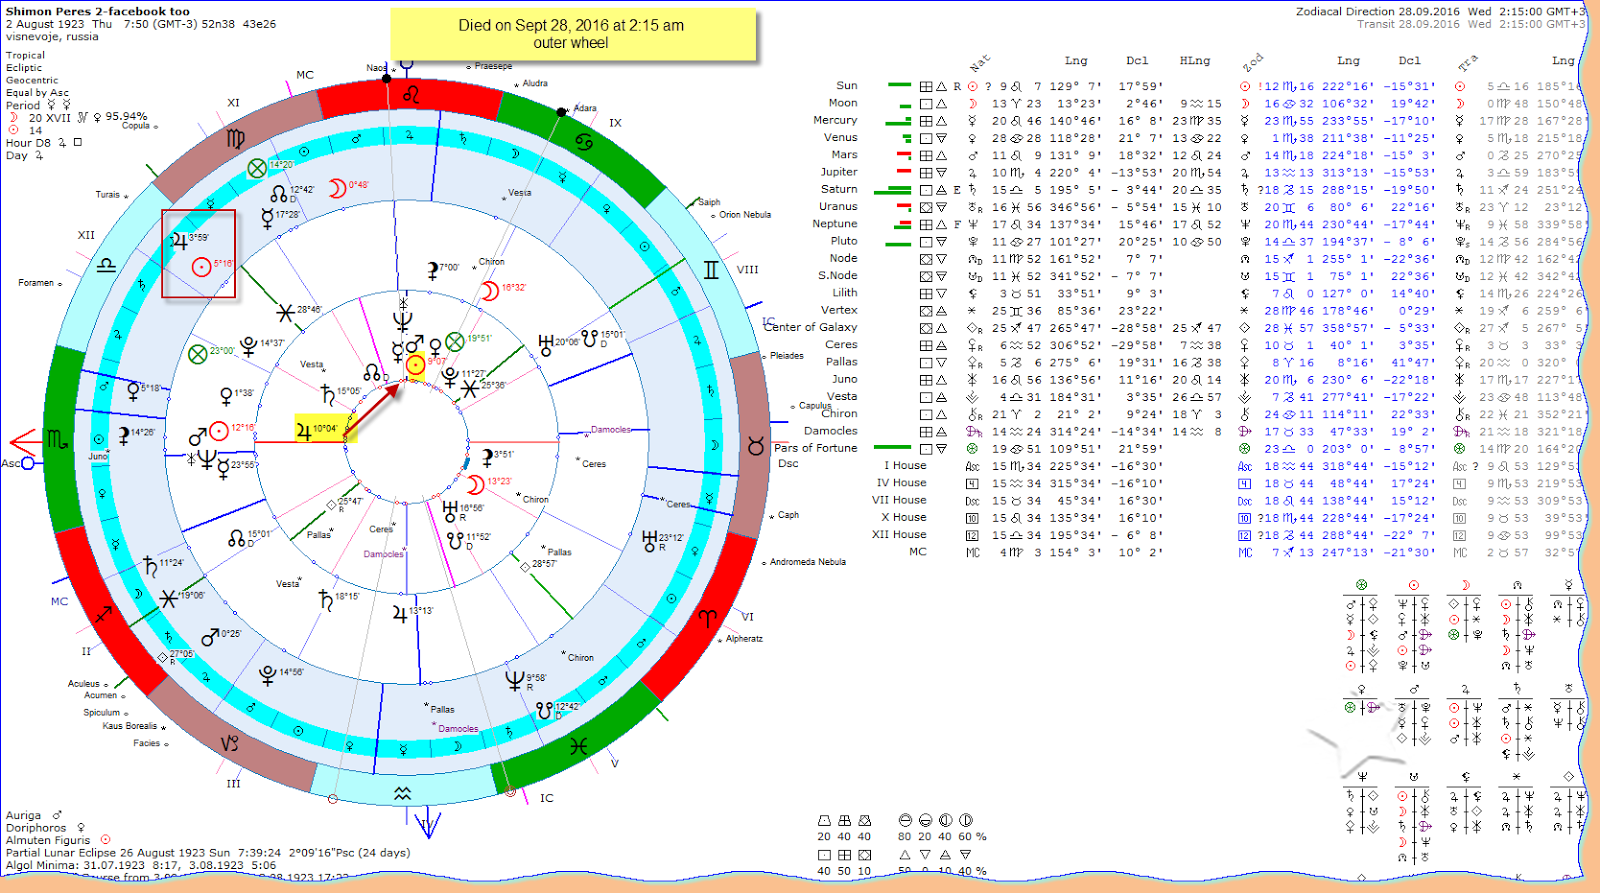Select the Aries glyph on the zodiac ring
The image size is (1600, 893).
click(x=708, y=619)
